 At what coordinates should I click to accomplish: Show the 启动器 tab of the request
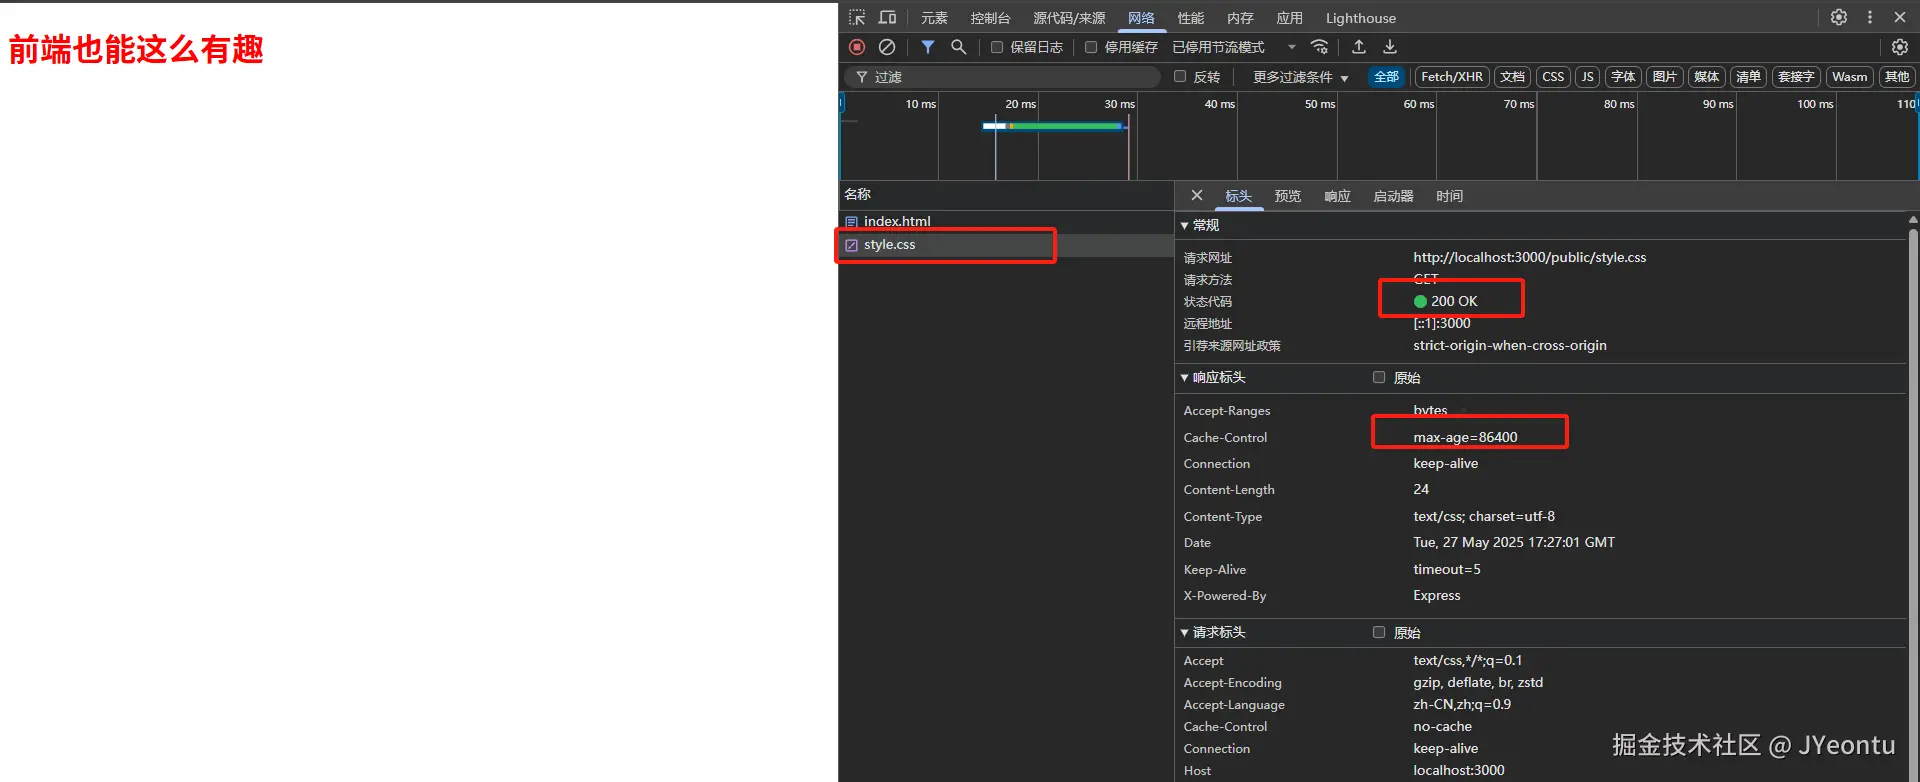(x=1393, y=196)
